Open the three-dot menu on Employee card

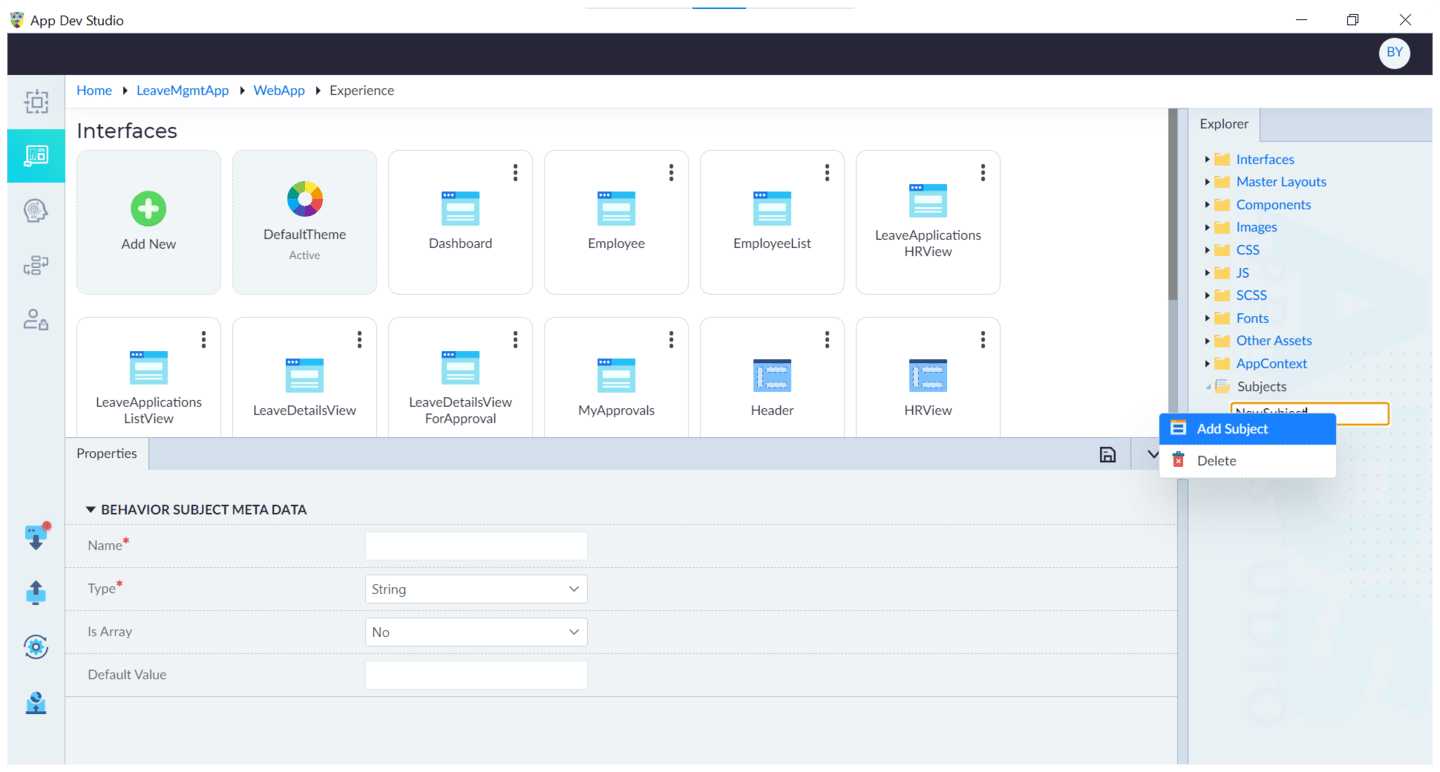672,173
